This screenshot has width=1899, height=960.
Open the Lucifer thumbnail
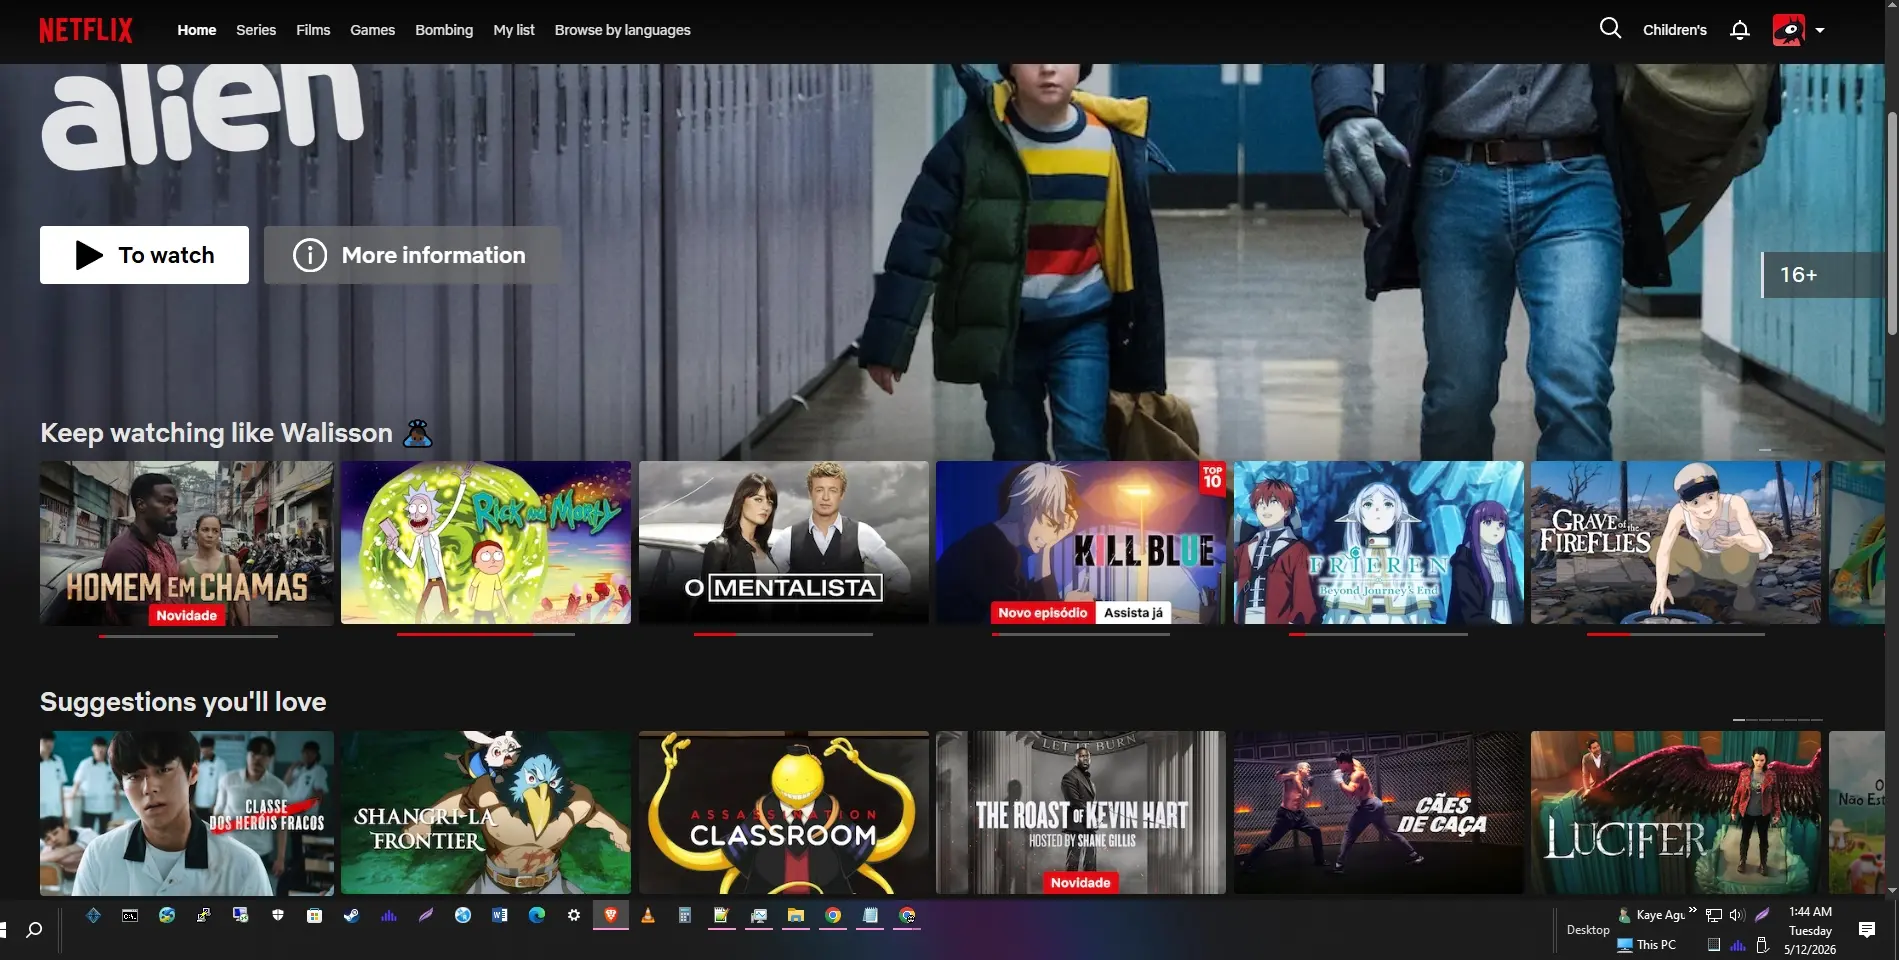(x=1676, y=813)
